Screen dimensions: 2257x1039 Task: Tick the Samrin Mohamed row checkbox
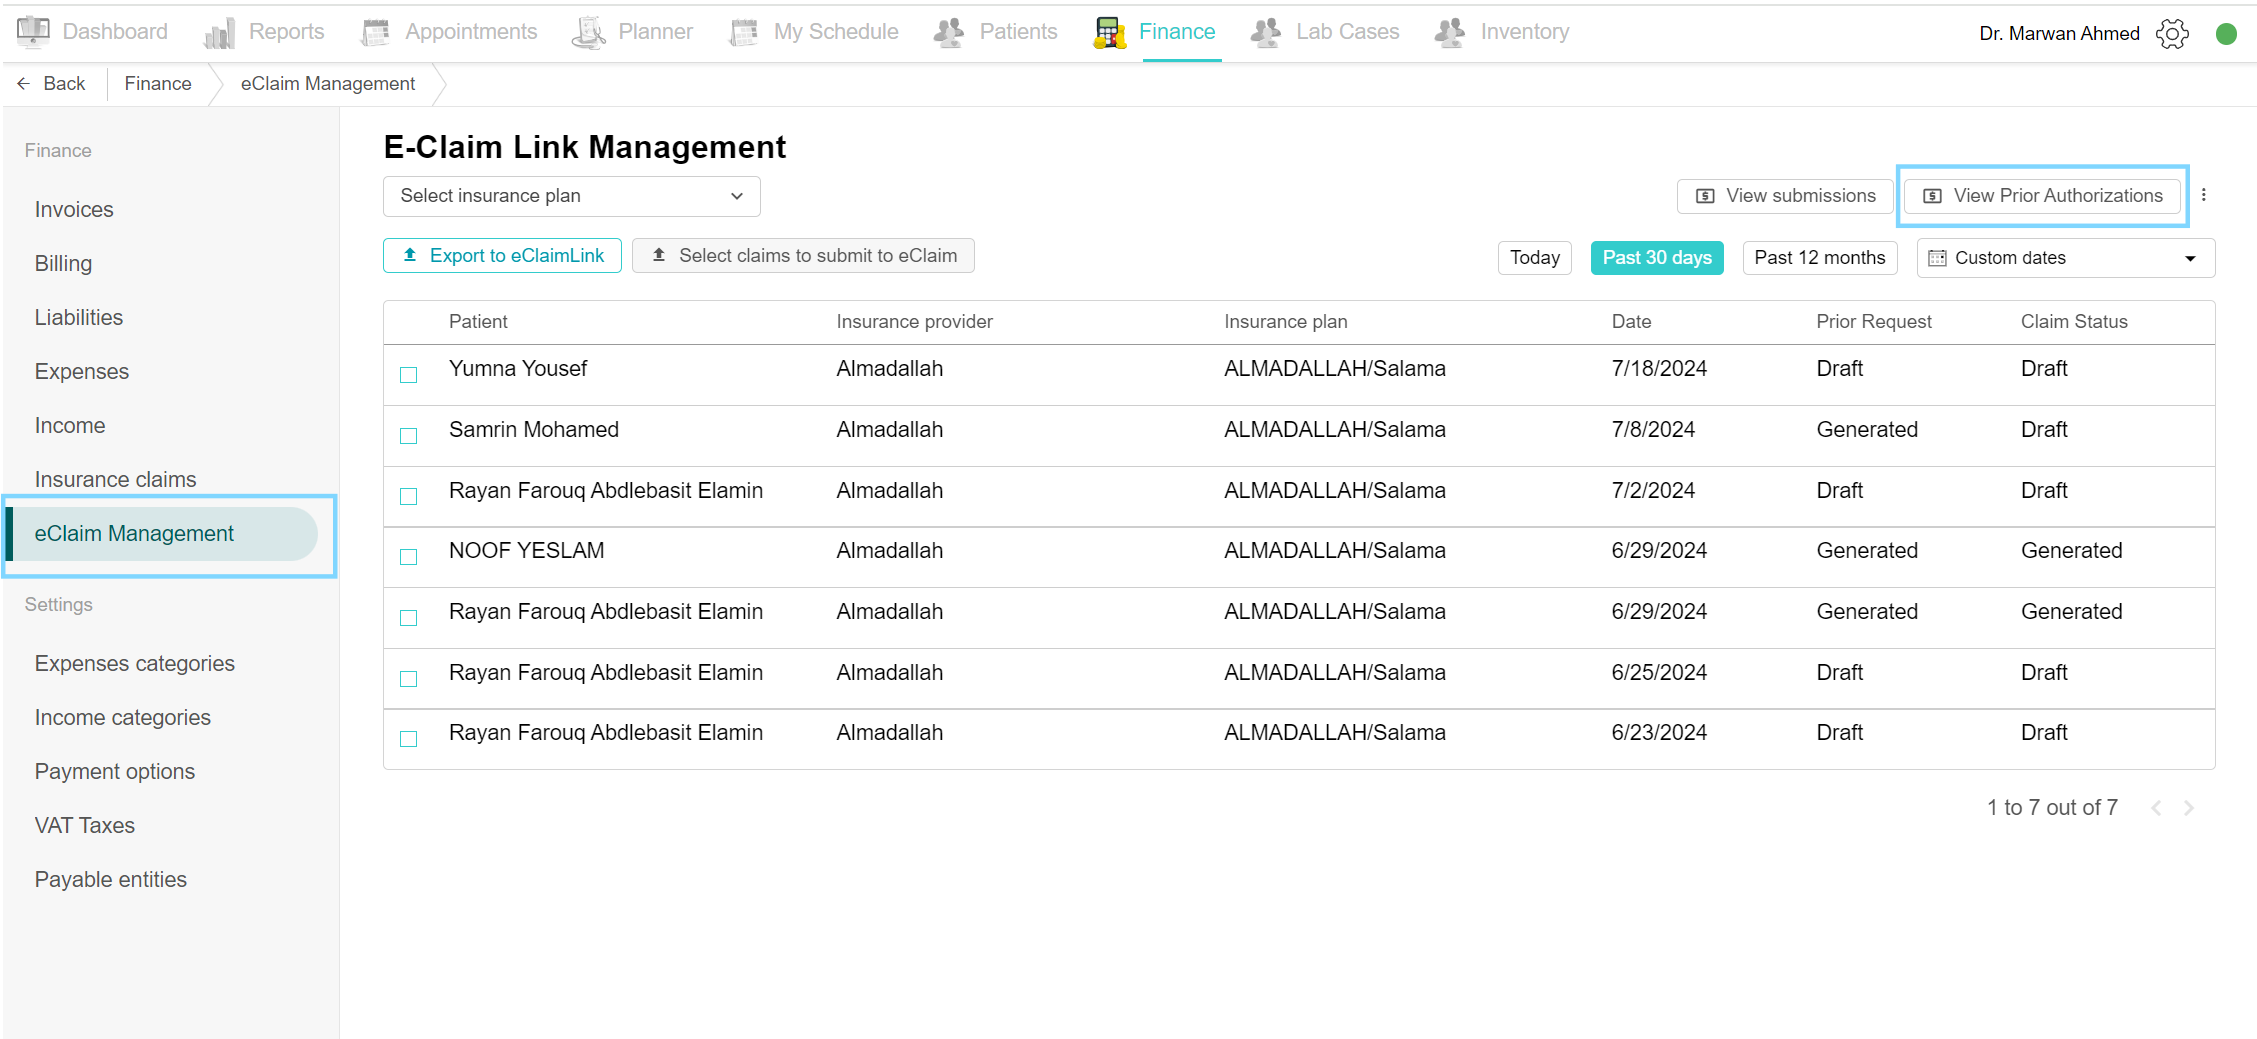pos(409,436)
